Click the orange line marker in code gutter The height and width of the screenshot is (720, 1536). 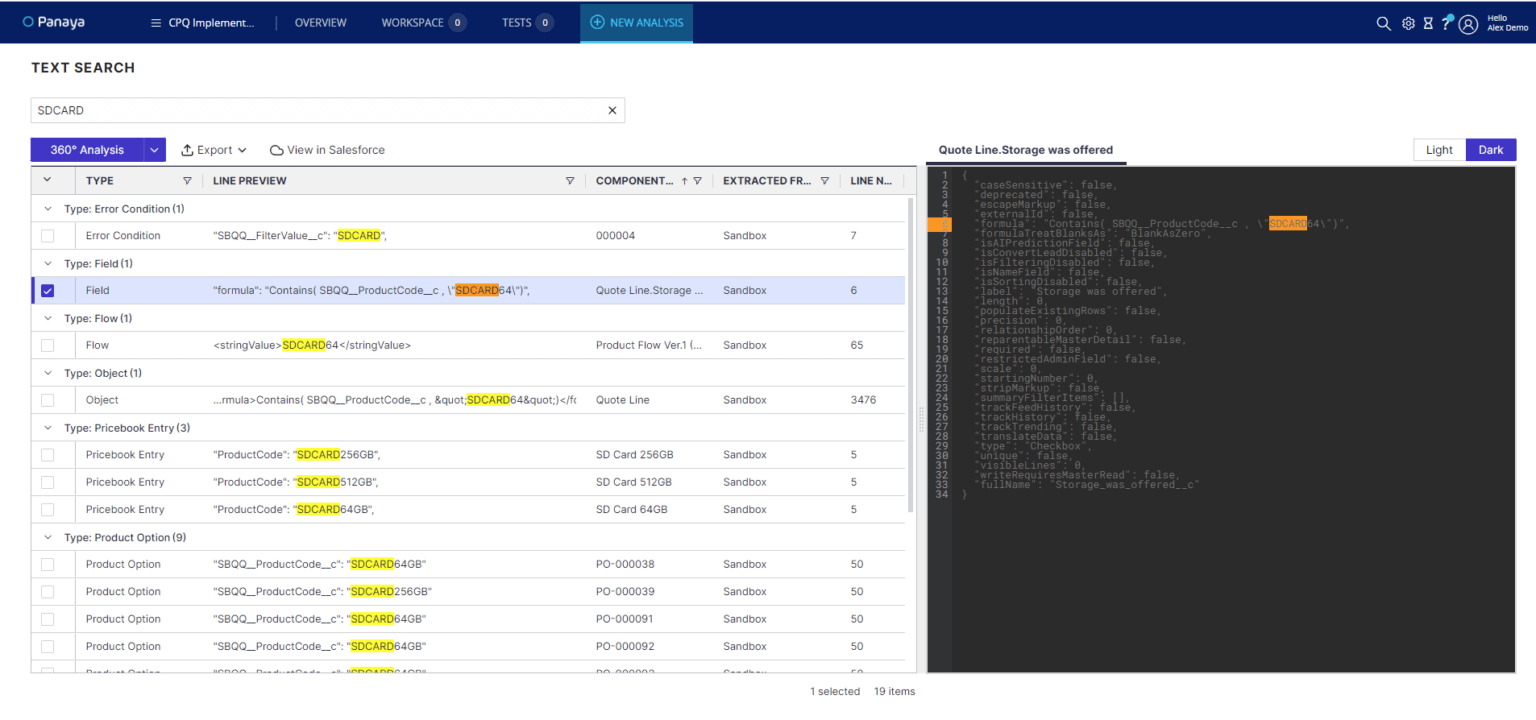939,224
